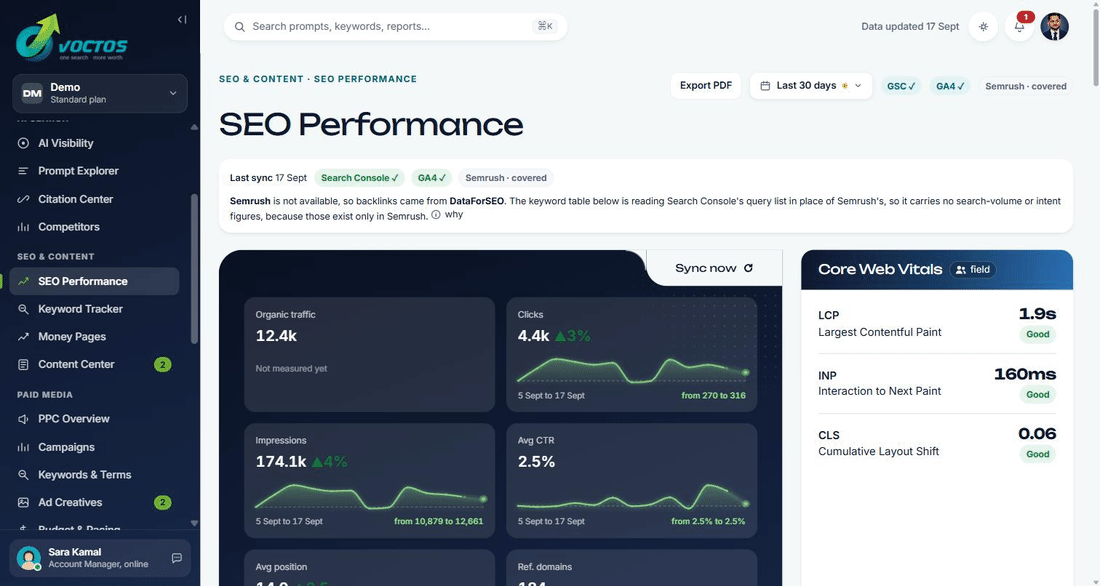Click the why info link
1100x586 pixels.
point(448,215)
